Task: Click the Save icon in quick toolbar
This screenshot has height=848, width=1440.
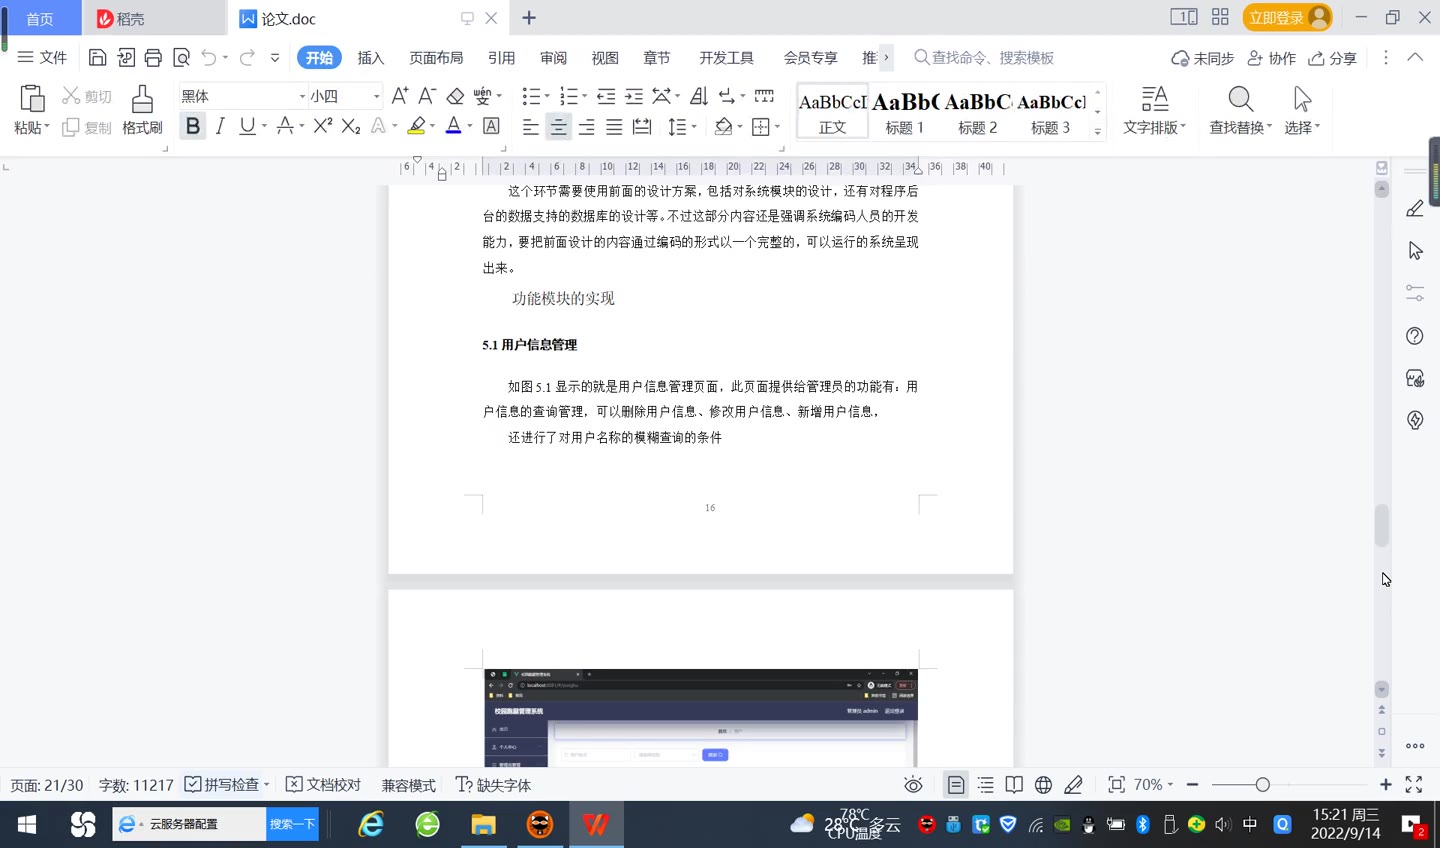Action: coord(97,58)
